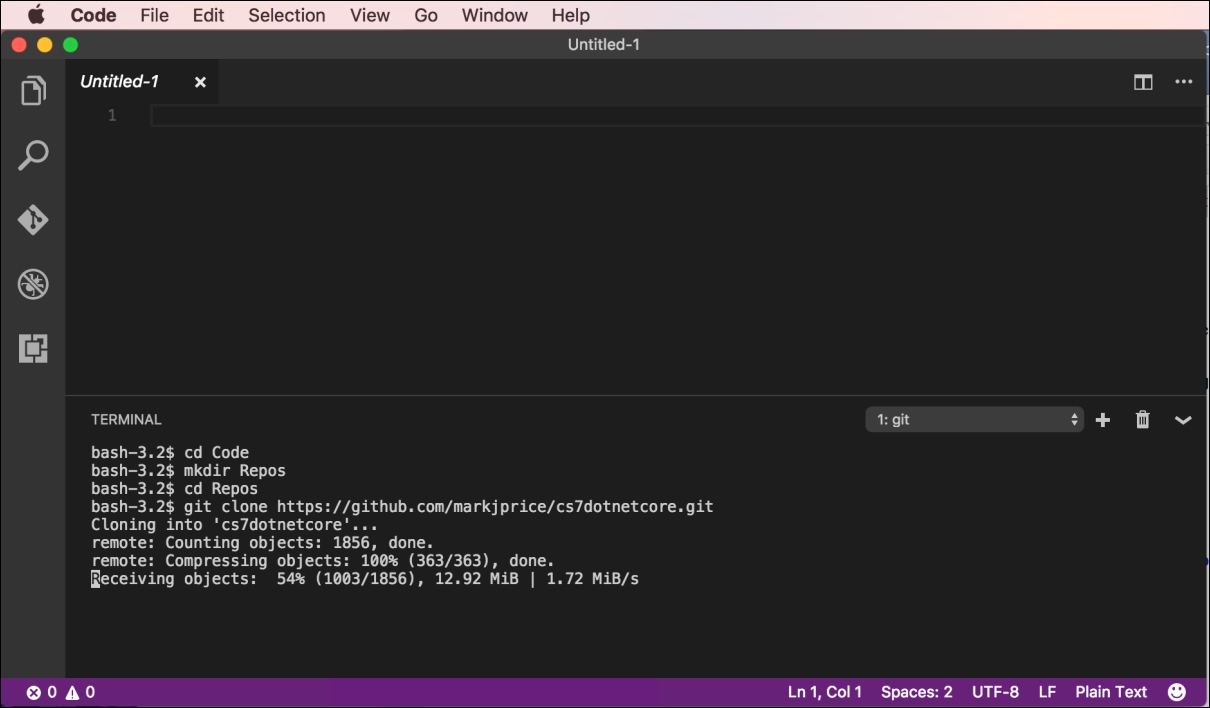Open the Explorer view in the activity bar
Viewport: 1210px width, 708px height.
pyautogui.click(x=33, y=91)
